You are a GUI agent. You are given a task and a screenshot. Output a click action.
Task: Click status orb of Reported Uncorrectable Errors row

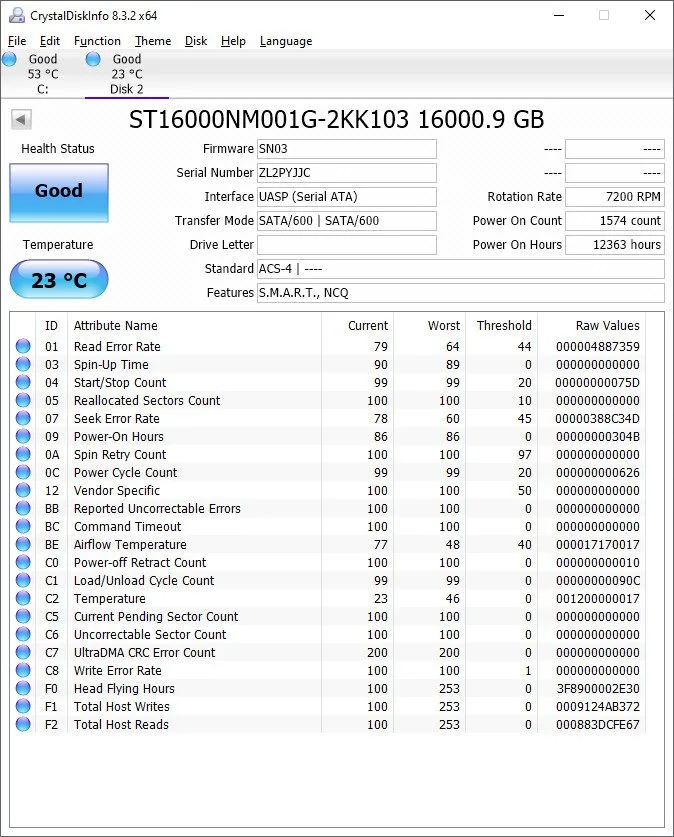coord(23,508)
